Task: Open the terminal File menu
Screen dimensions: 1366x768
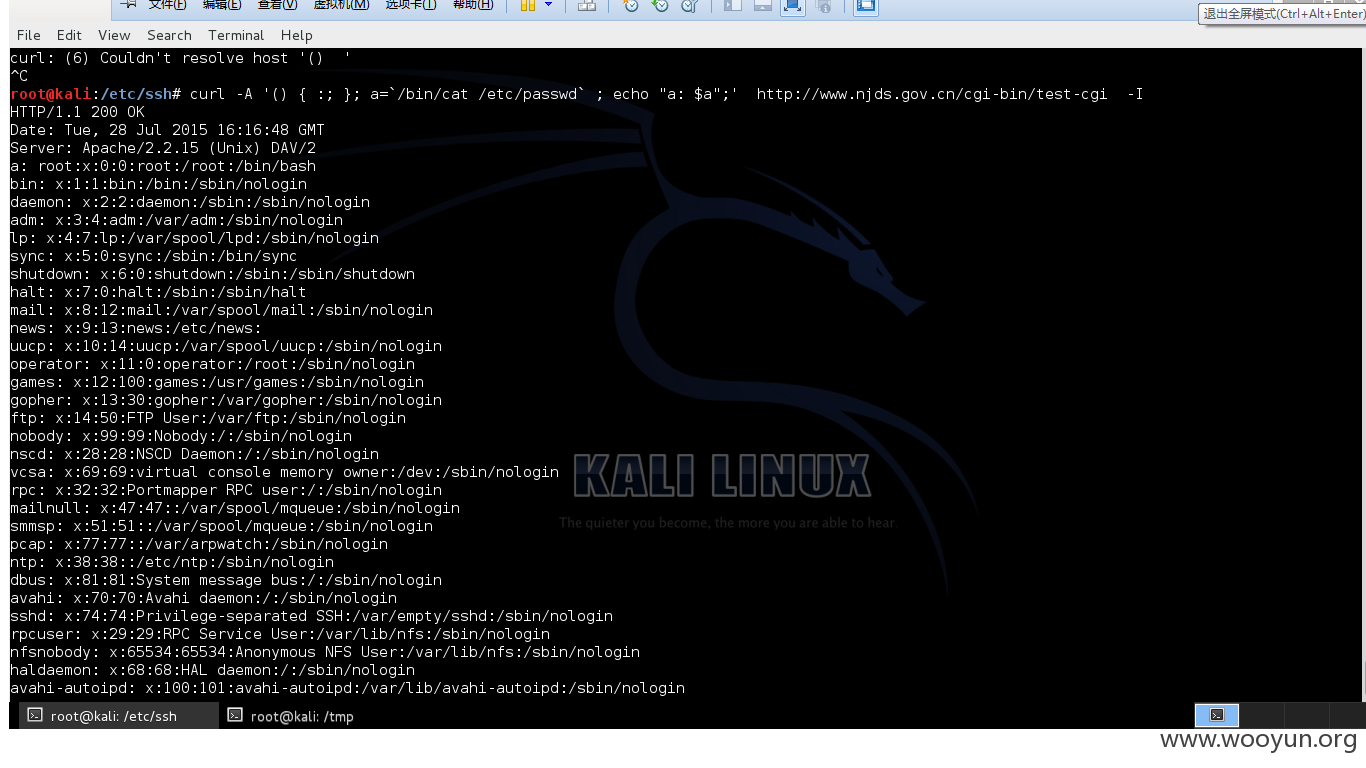Action: pos(28,35)
